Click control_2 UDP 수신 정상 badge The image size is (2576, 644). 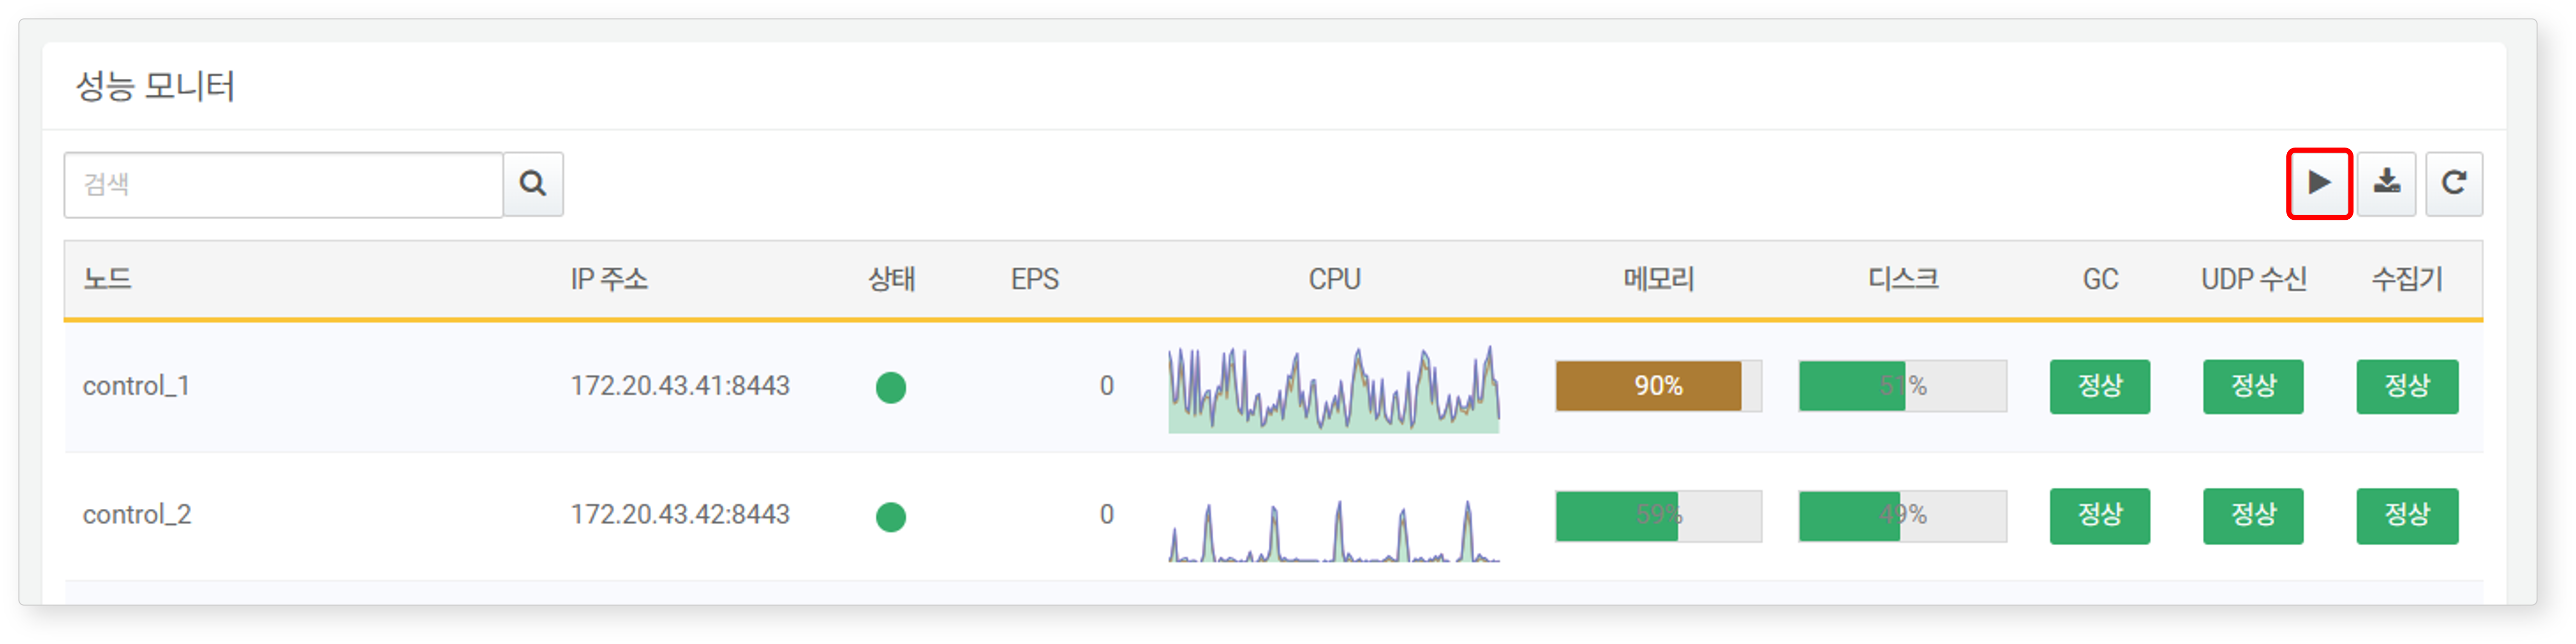coord(2253,516)
